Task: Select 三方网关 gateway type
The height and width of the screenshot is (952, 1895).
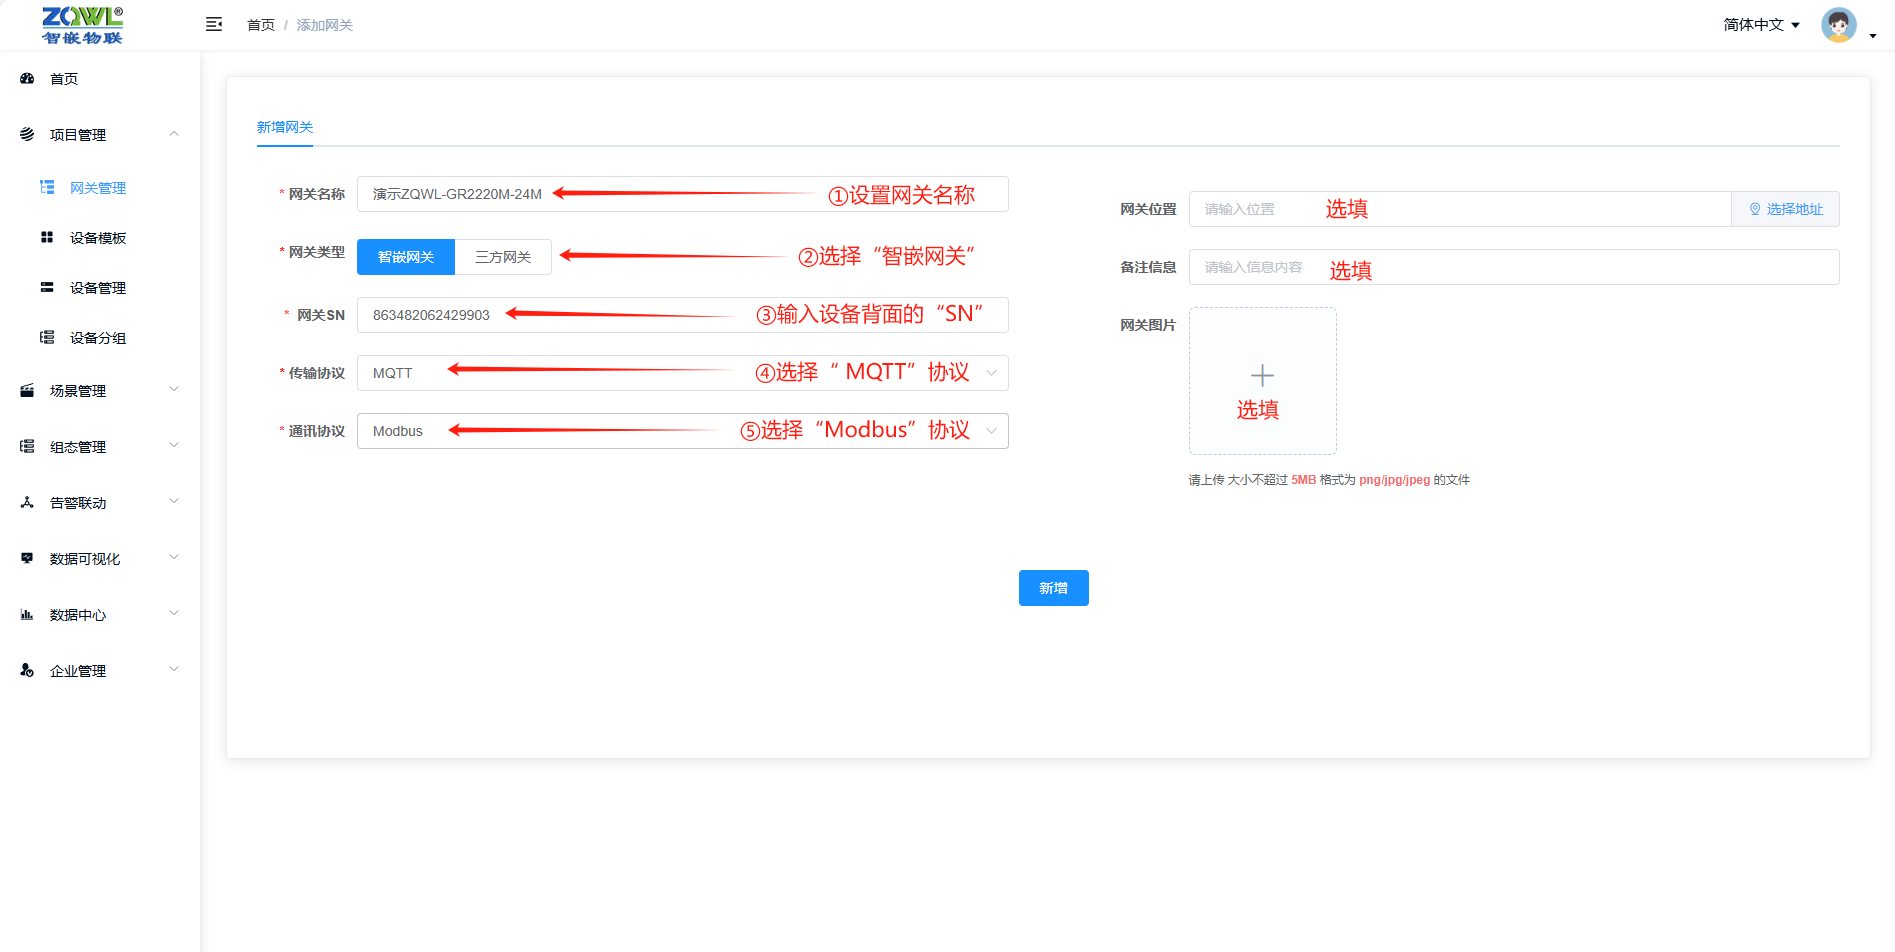Action: [503, 257]
